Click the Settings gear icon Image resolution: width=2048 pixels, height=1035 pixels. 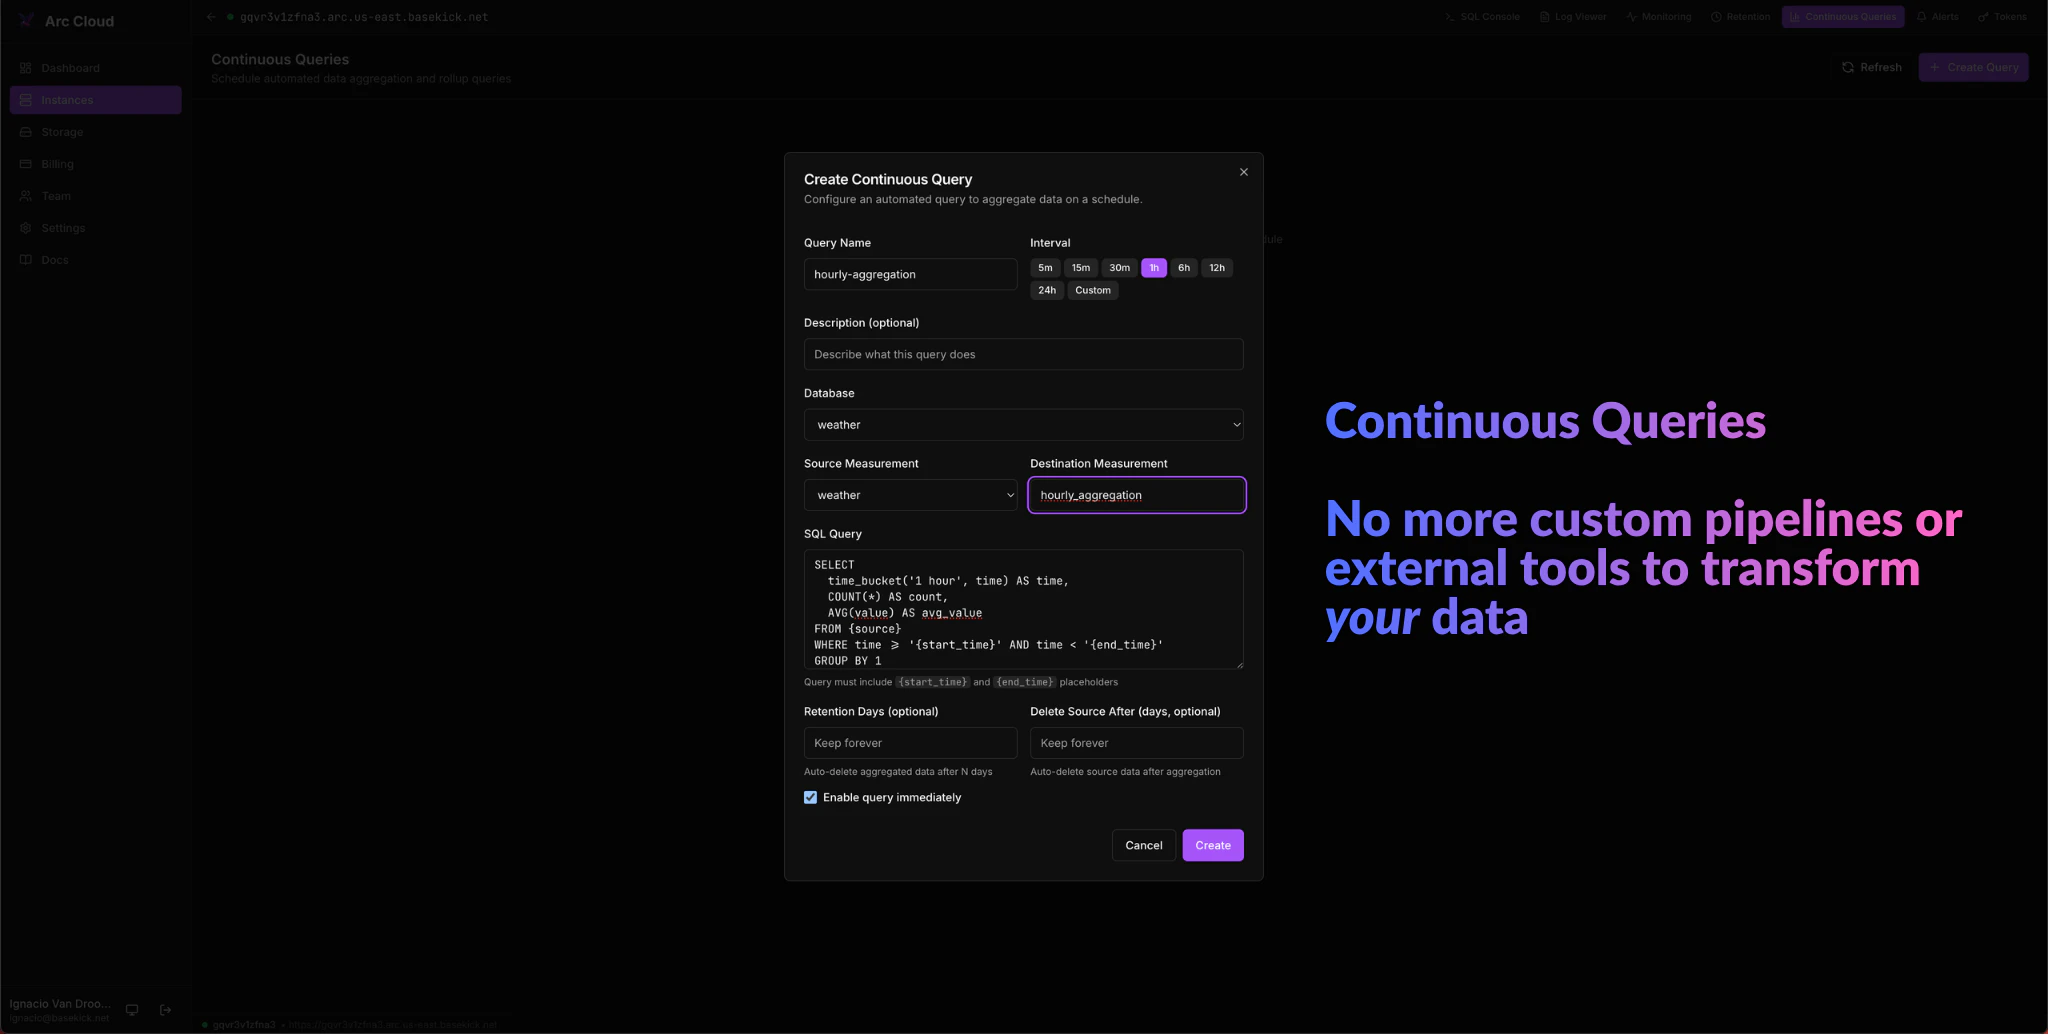26,228
